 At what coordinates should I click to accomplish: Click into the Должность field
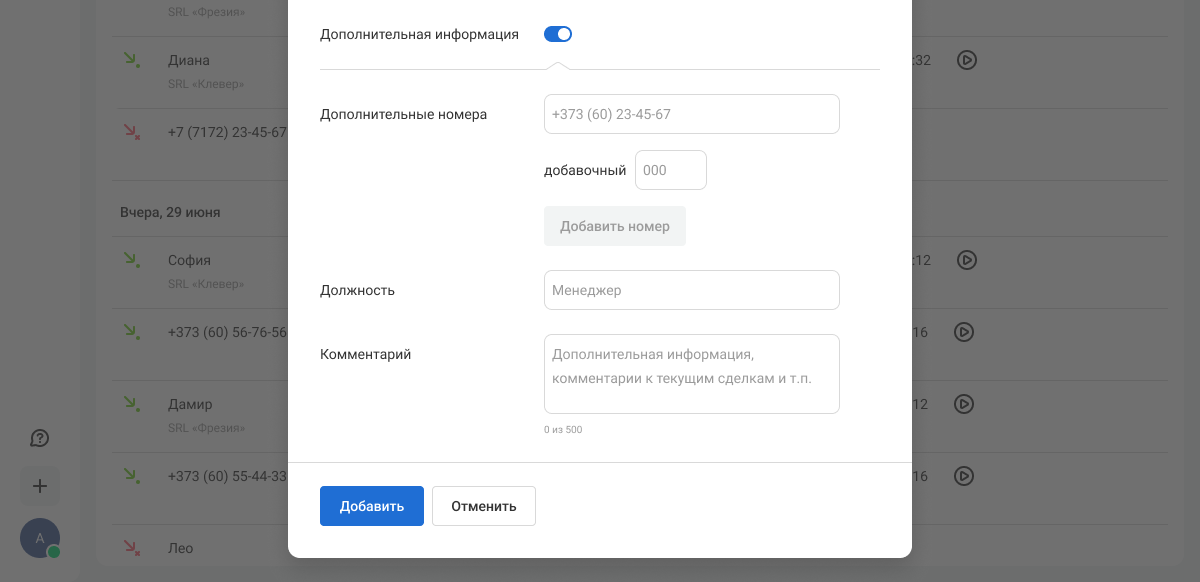click(x=691, y=290)
